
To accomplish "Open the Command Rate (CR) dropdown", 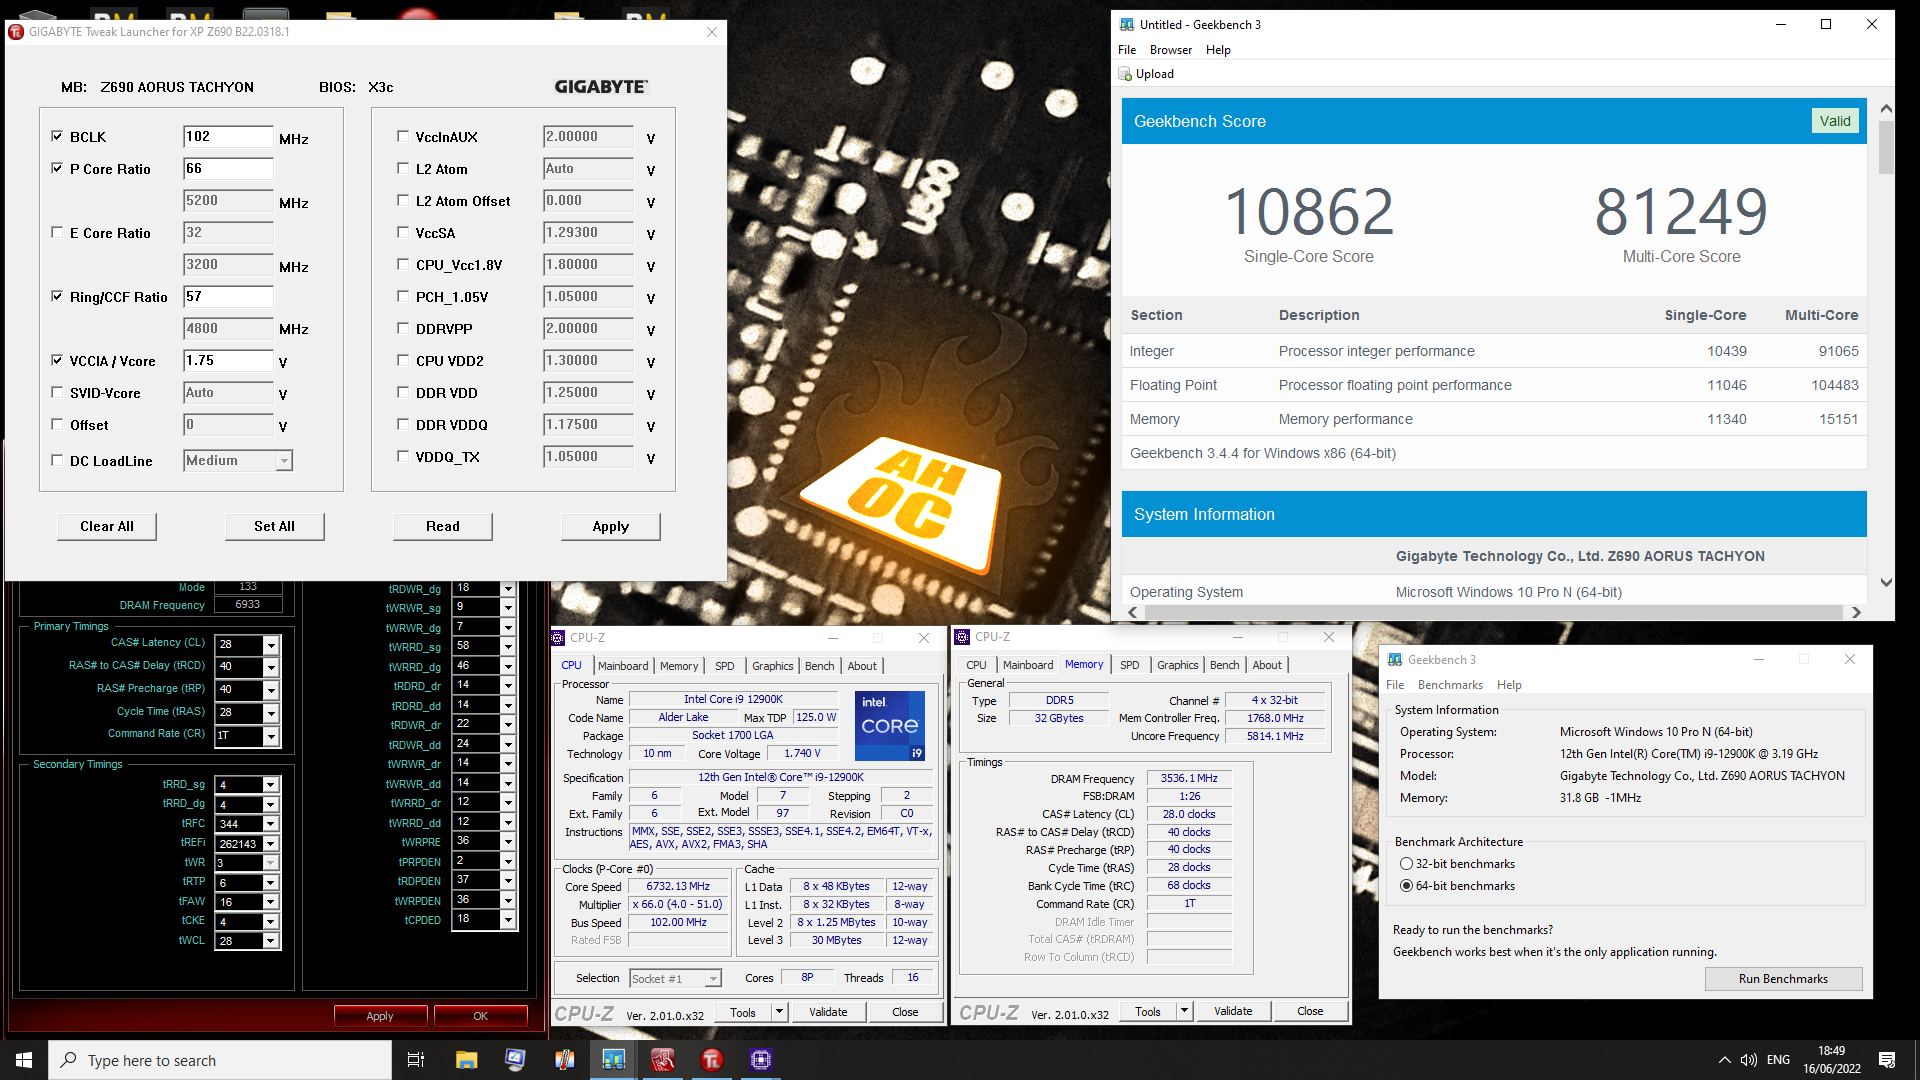I will 270,736.
